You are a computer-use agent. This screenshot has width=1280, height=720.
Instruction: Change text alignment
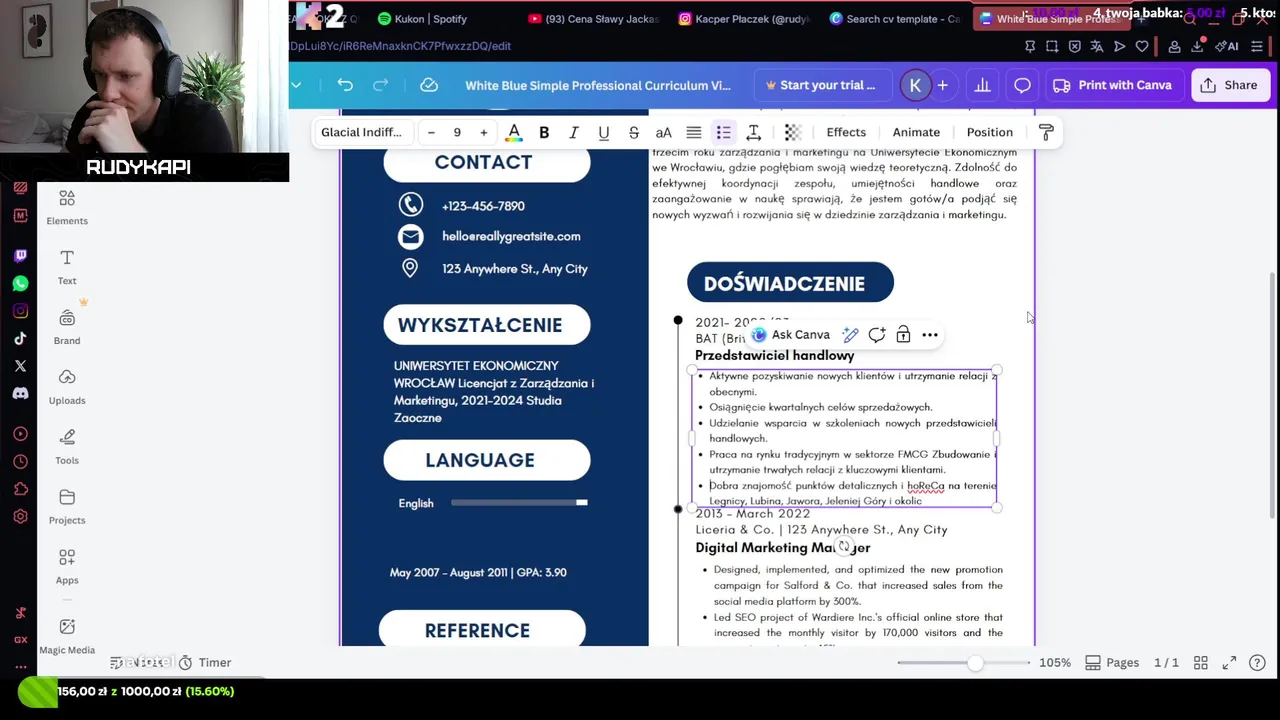tap(693, 132)
